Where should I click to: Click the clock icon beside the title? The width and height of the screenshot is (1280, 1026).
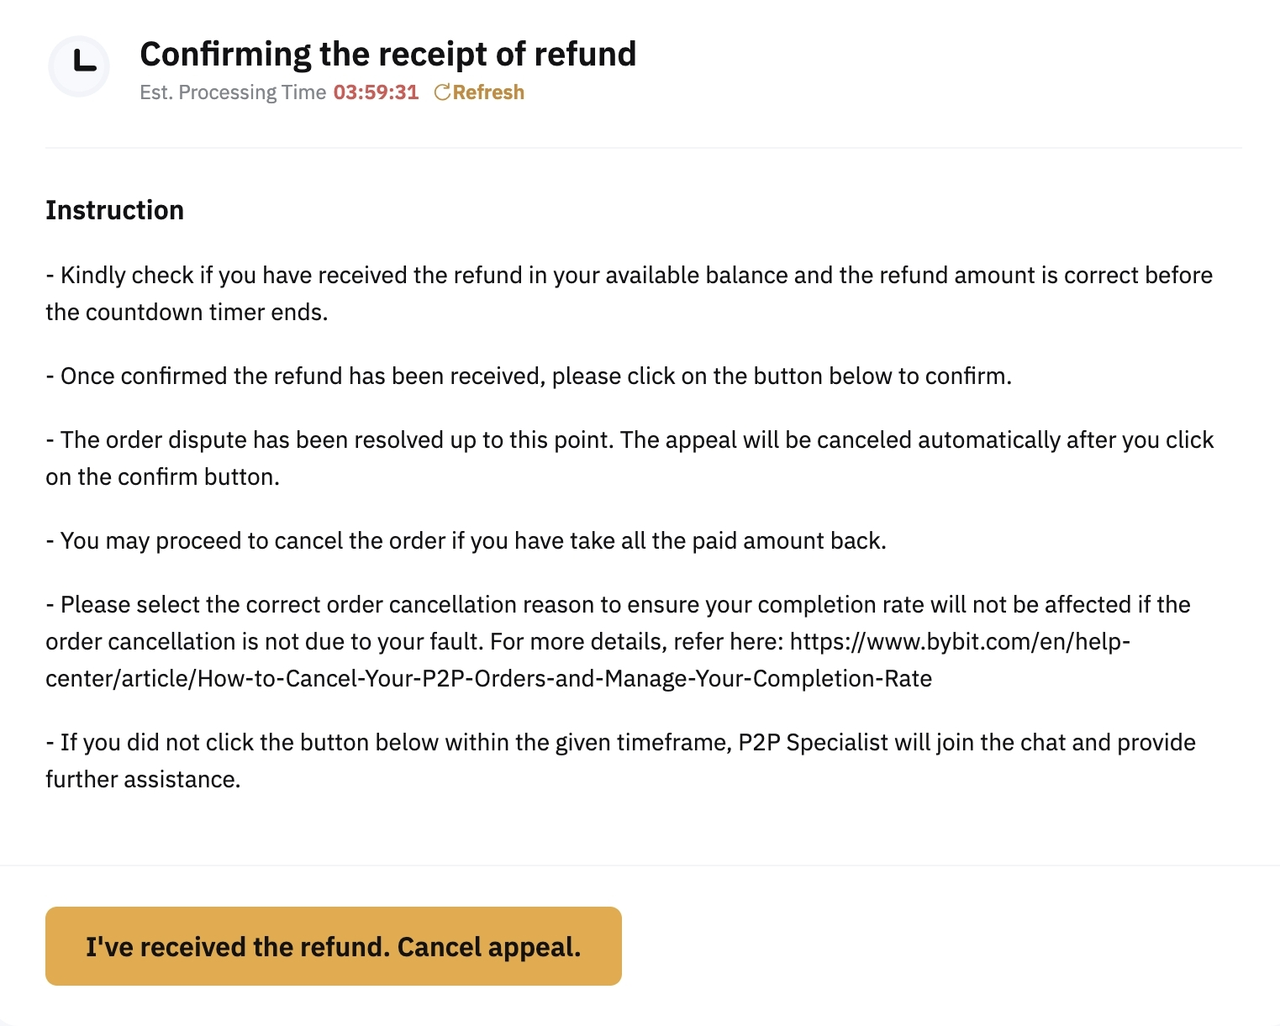click(79, 66)
